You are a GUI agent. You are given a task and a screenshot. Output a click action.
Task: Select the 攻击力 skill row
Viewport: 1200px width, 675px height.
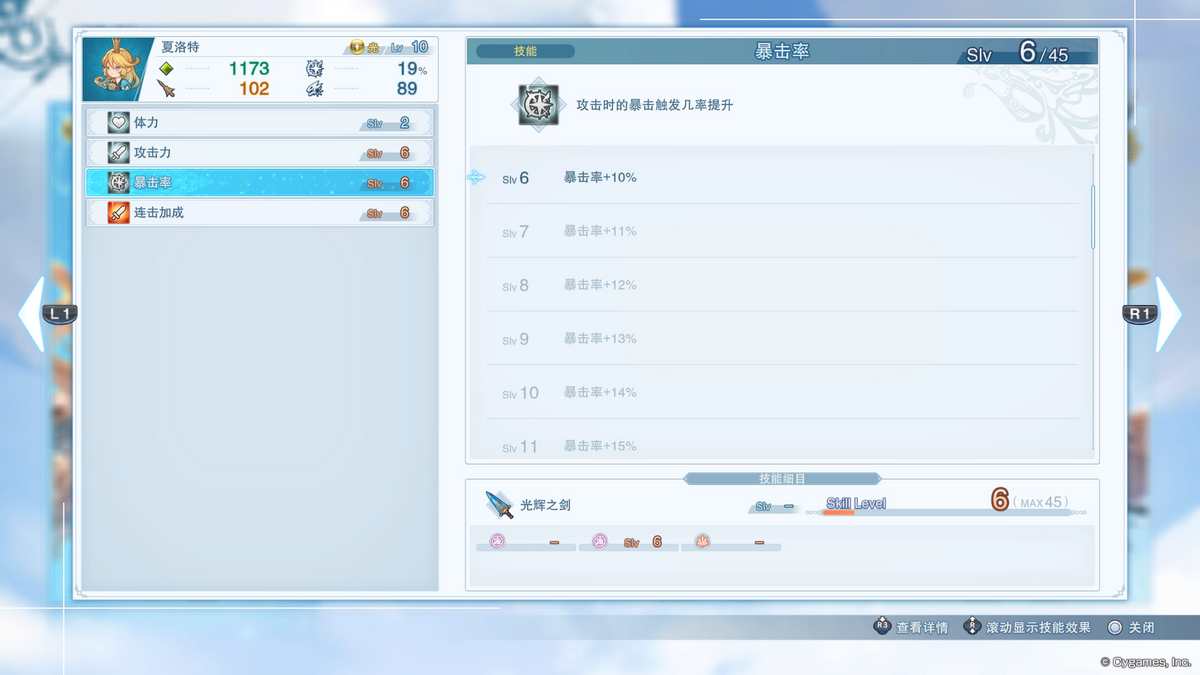tap(260, 153)
